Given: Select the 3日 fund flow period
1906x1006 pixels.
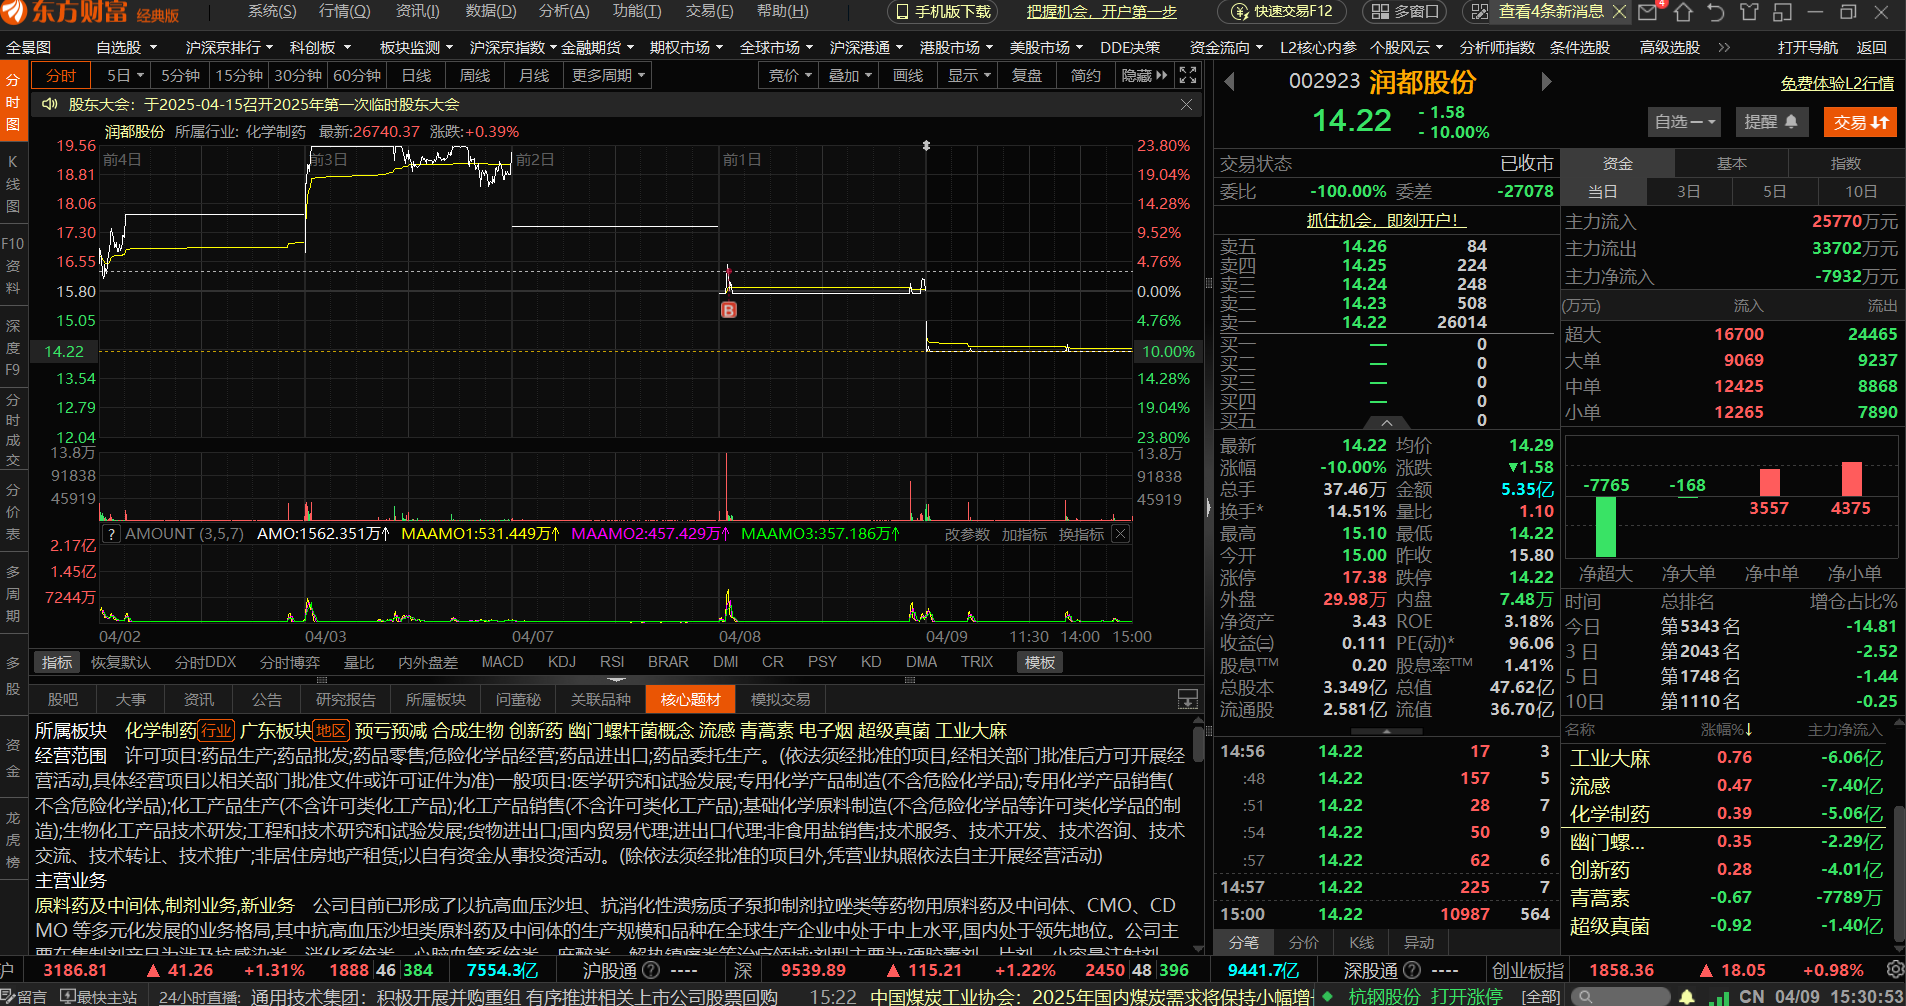Looking at the screenshot, I should (x=1689, y=191).
